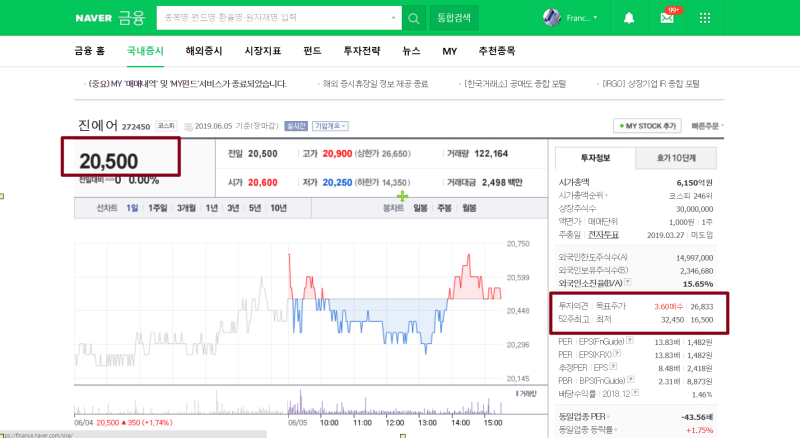
Task: Select the 10년 line chart period
Action: coord(279,208)
